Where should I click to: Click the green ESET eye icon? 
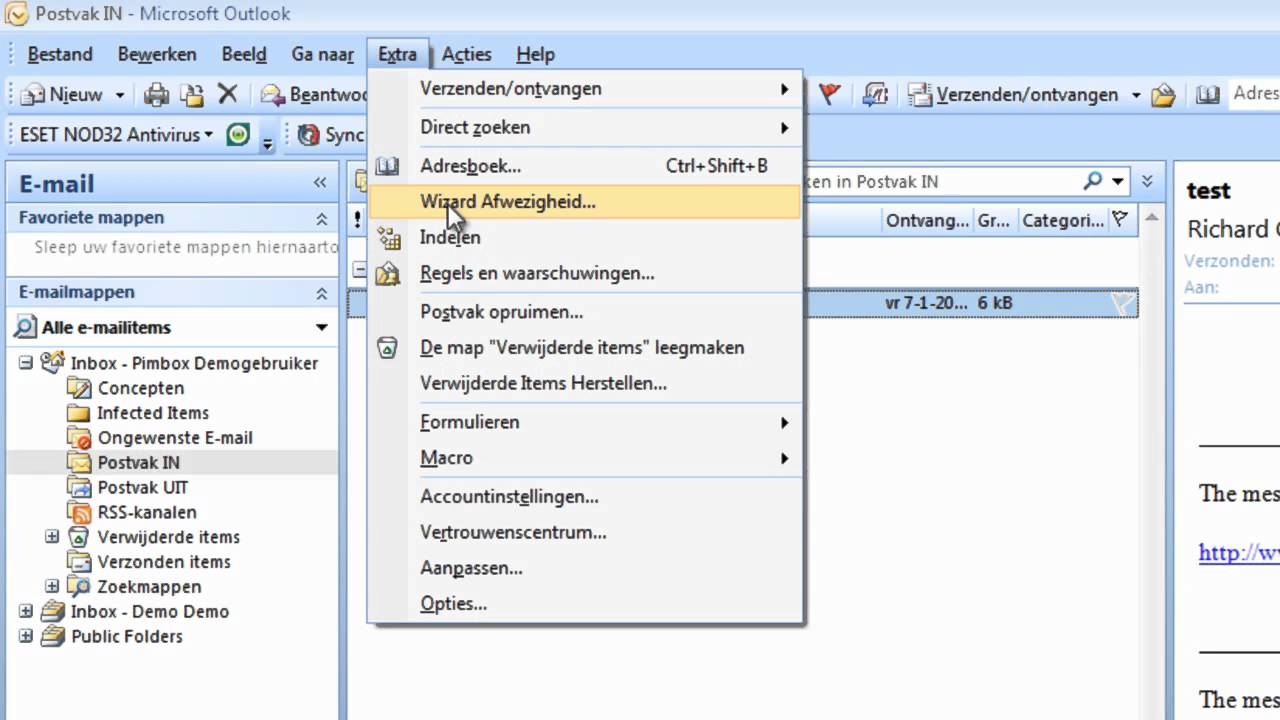click(238, 135)
